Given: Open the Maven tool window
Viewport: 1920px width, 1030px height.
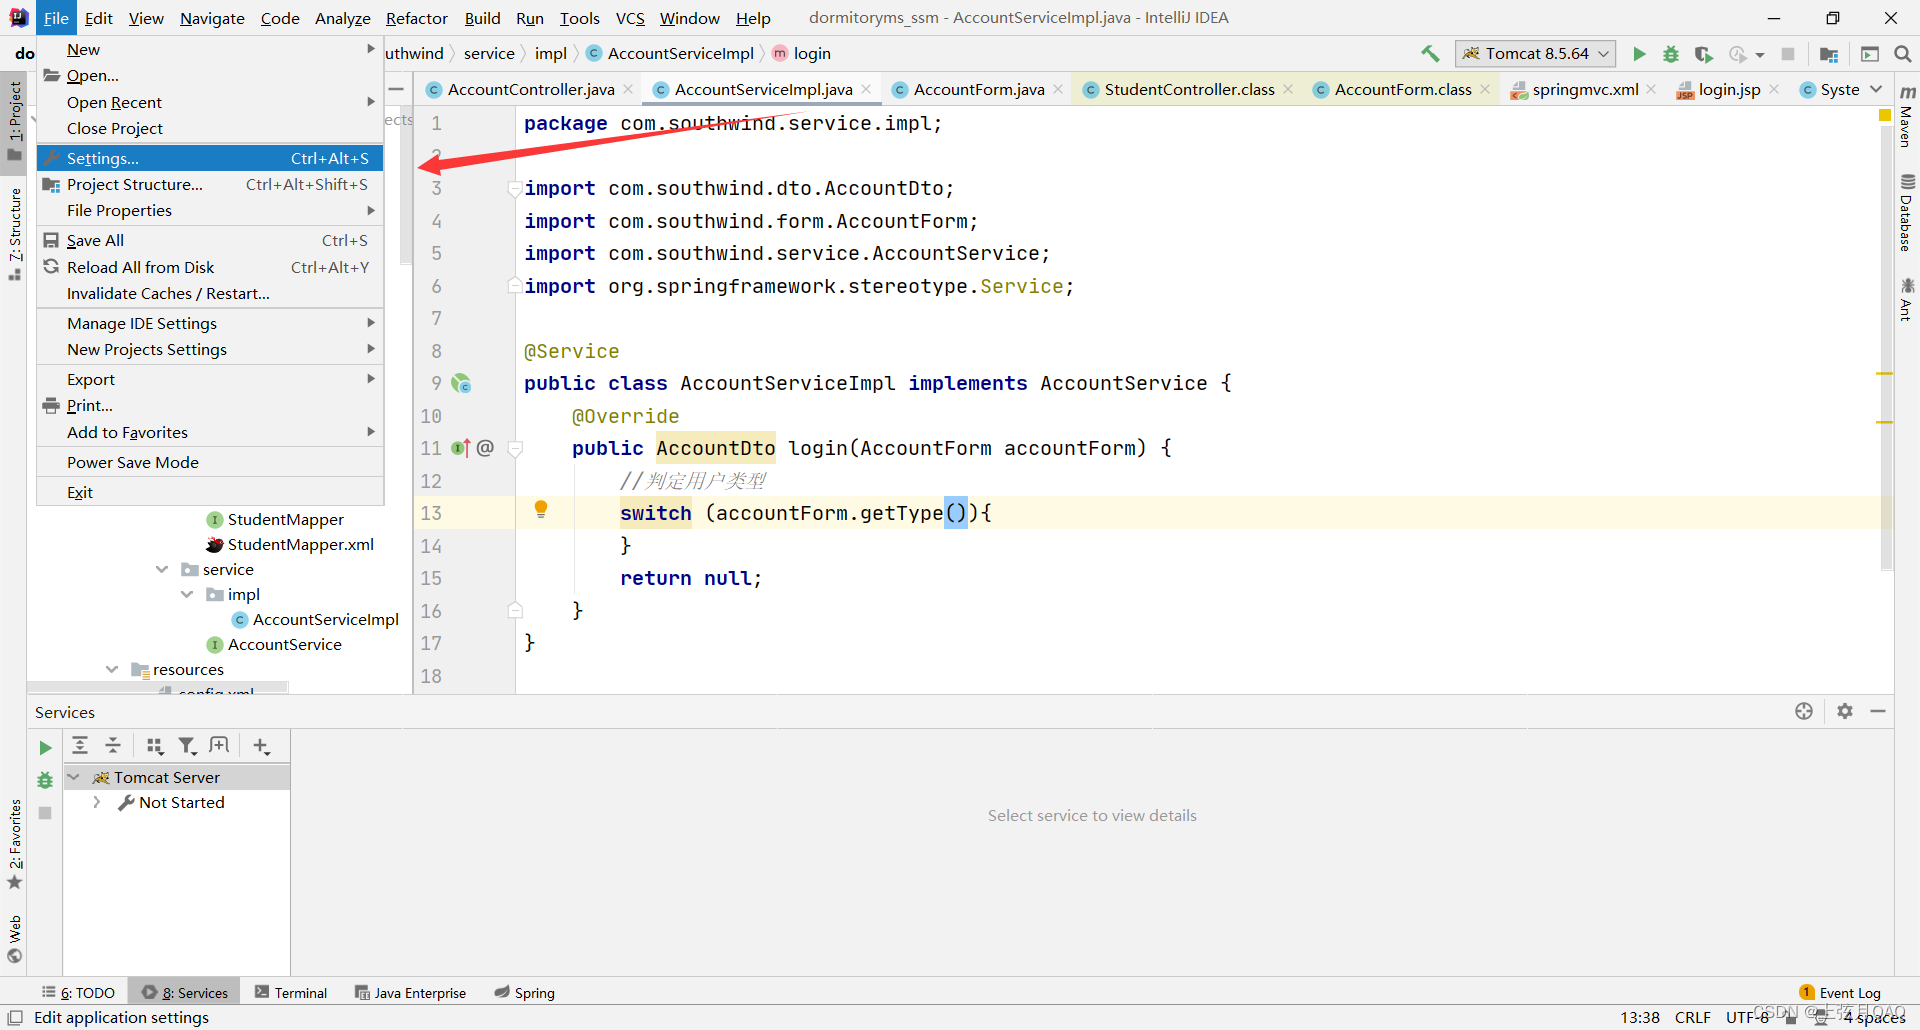Looking at the screenshot, I should 1907,118.
